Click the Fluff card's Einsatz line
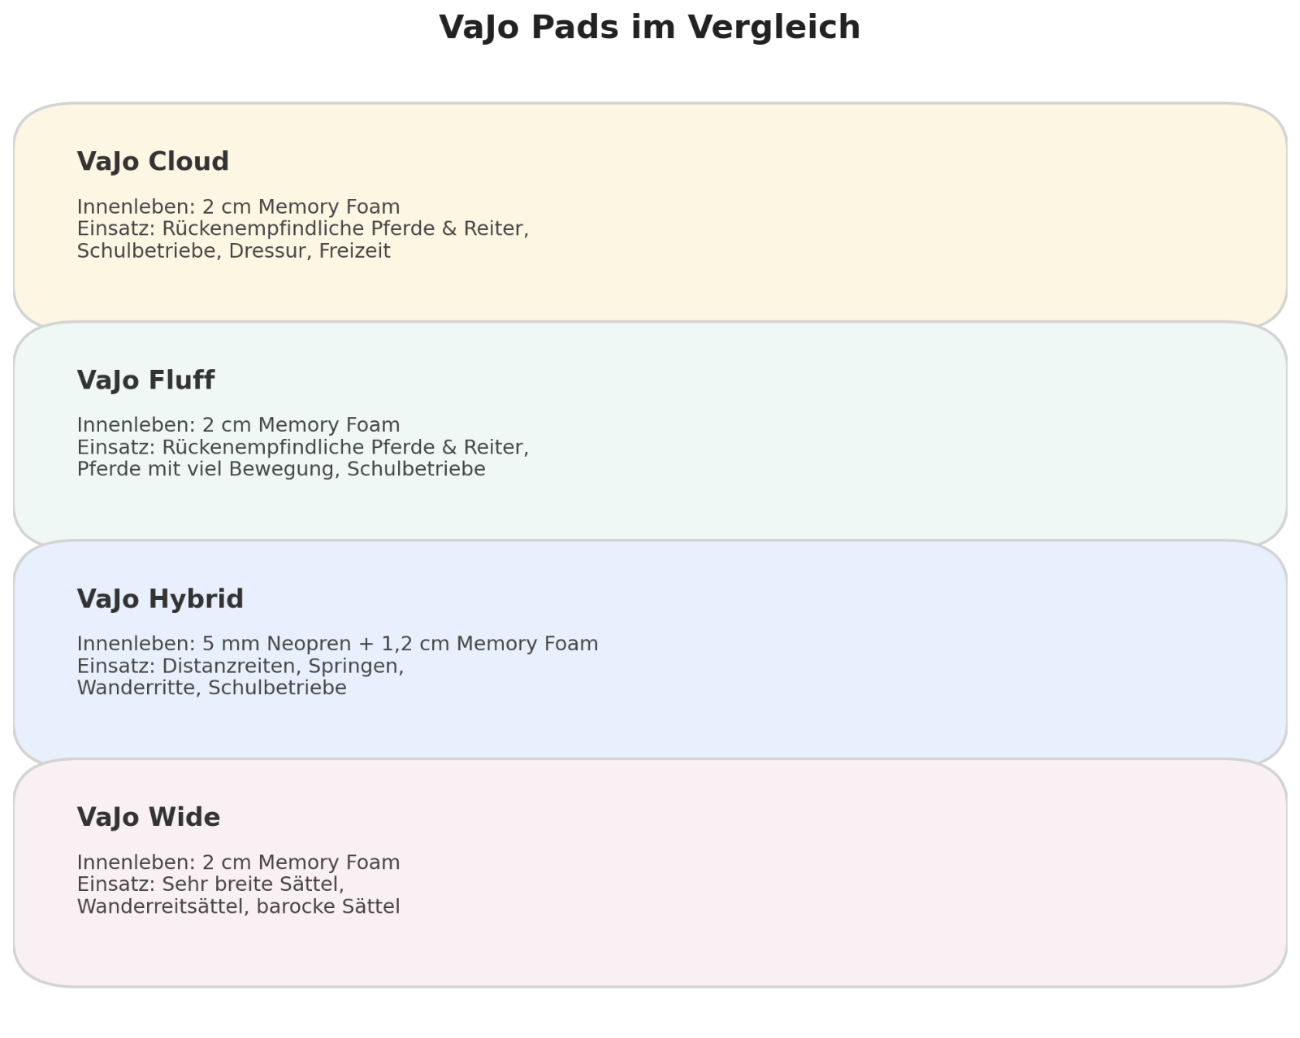This screenshot has width=1300, height=1038. click(302, 447)
